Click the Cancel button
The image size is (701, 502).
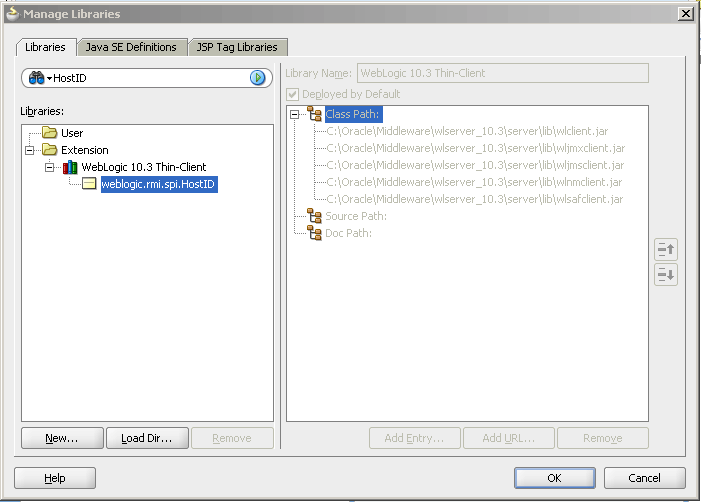644,478
